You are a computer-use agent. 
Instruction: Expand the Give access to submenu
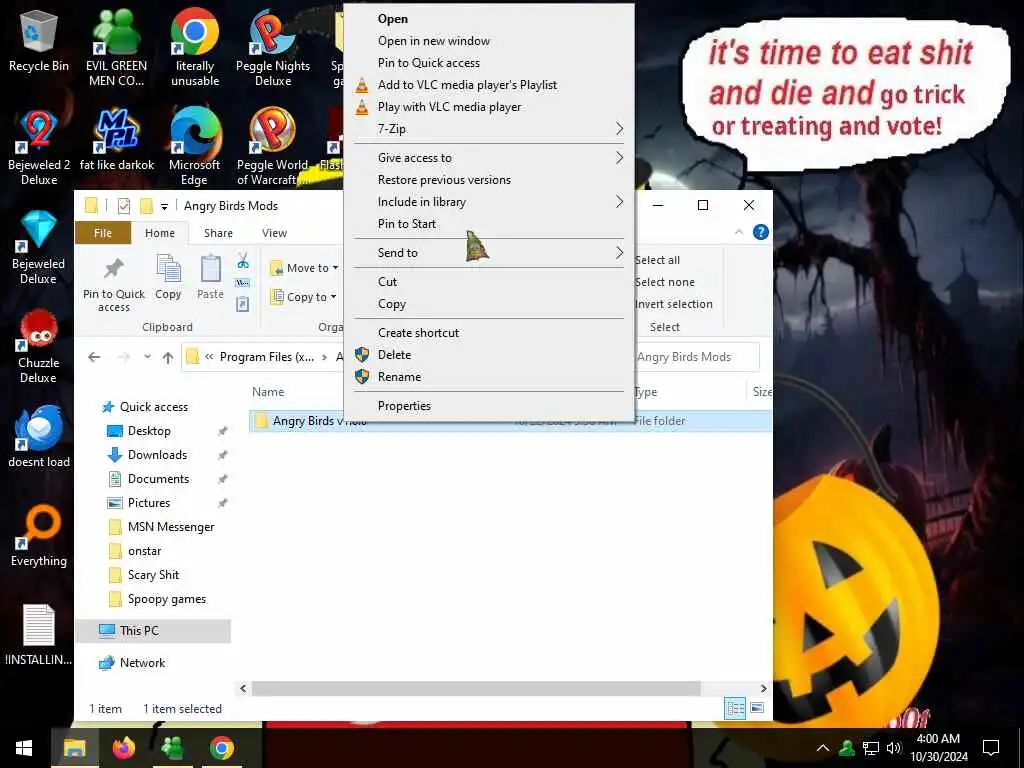coord(488,157)
